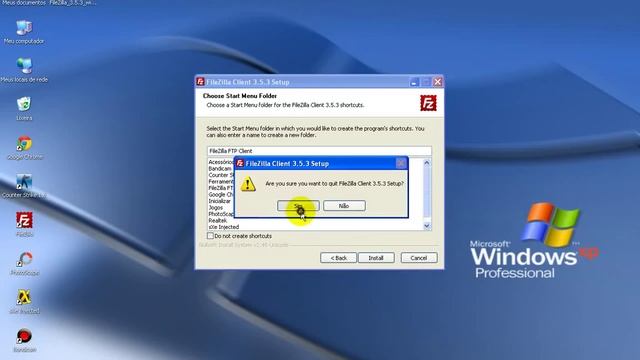
Task: Click the Cancel button in setup
Action: (419, 258)
